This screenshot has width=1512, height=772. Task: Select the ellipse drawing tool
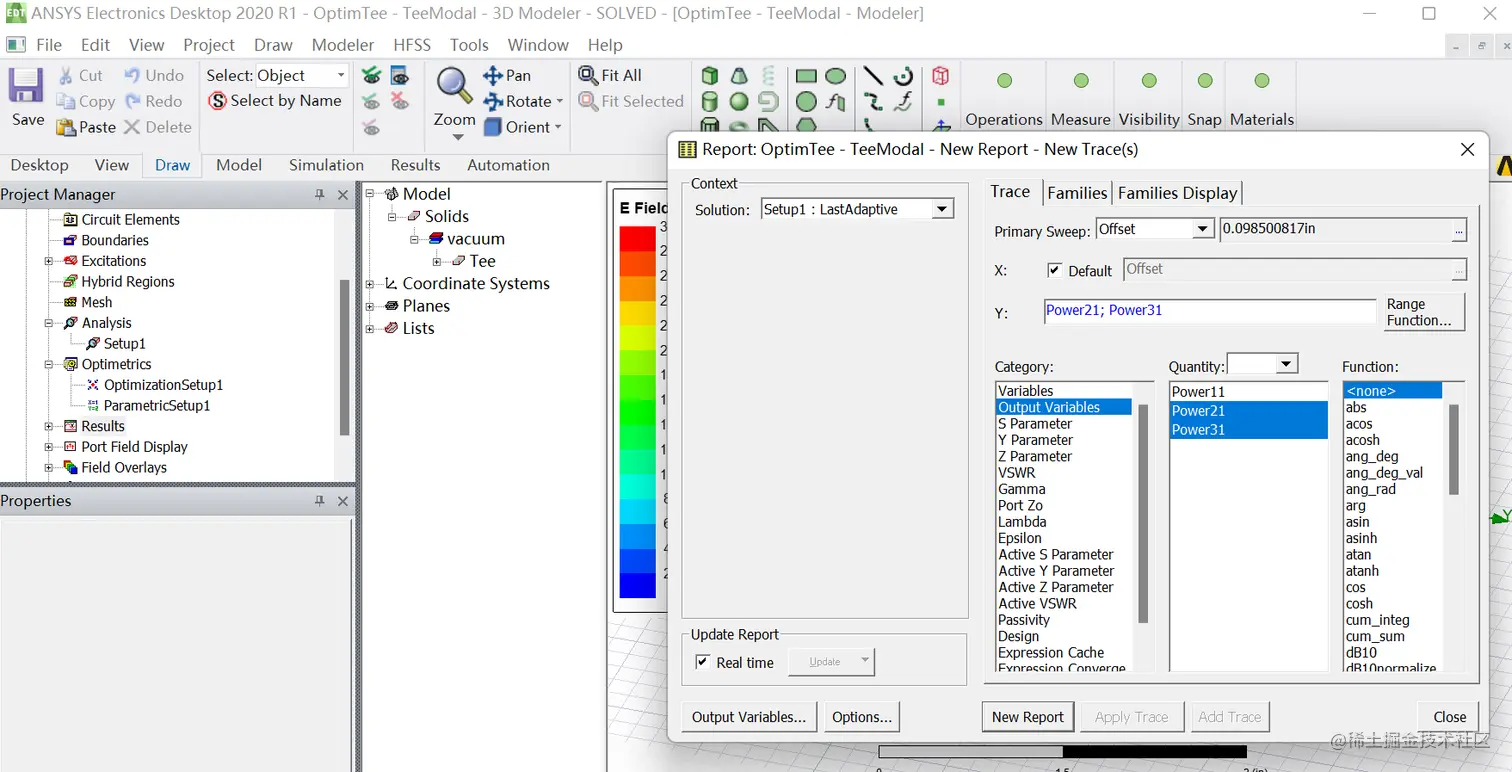[836, 76]
